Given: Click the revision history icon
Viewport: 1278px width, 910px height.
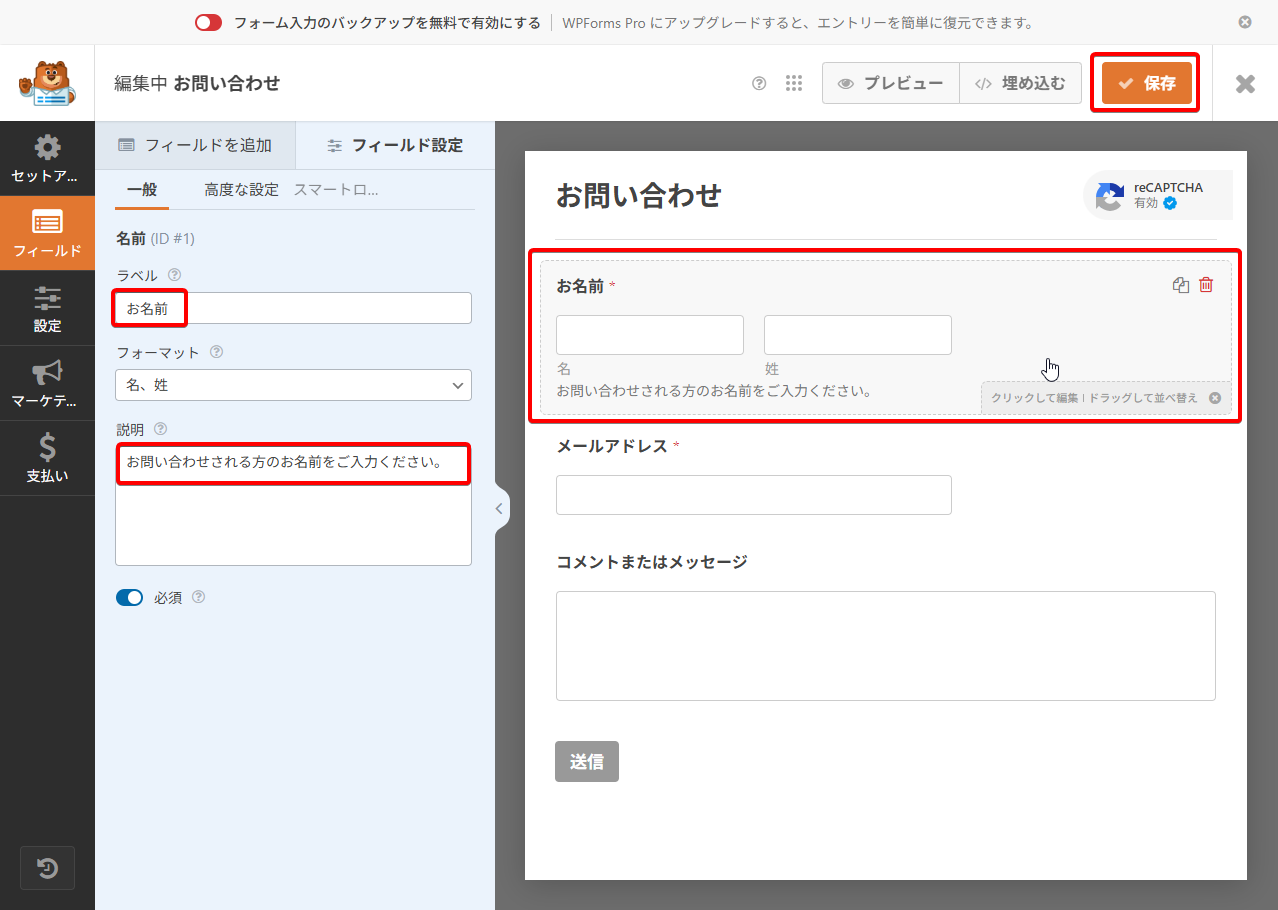Looking at the screenshot, I should [47, 868].
